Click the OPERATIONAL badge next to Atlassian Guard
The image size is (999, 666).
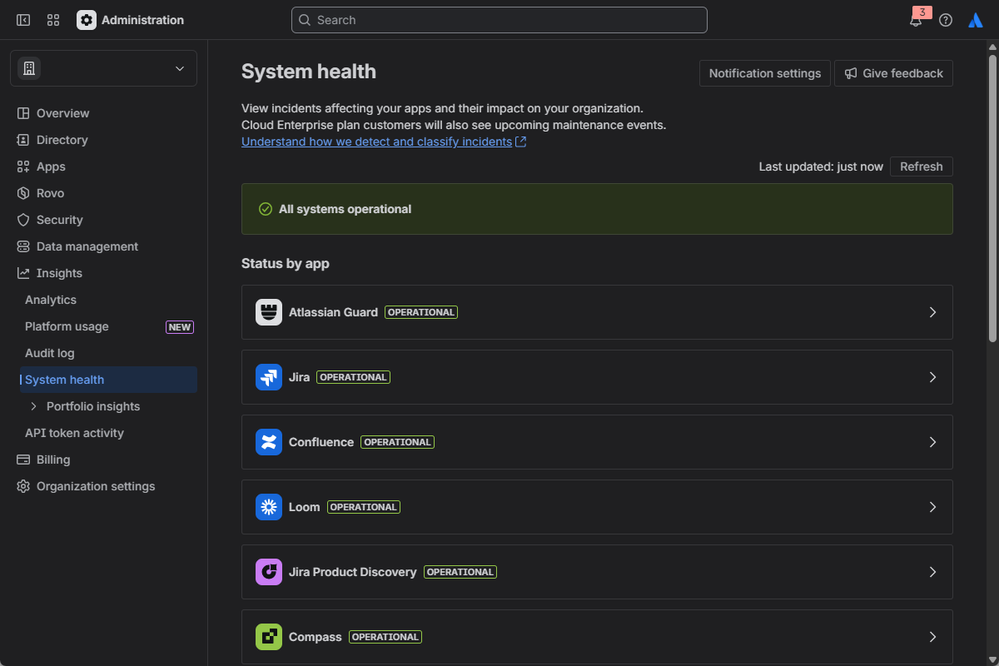click(421, 312)
